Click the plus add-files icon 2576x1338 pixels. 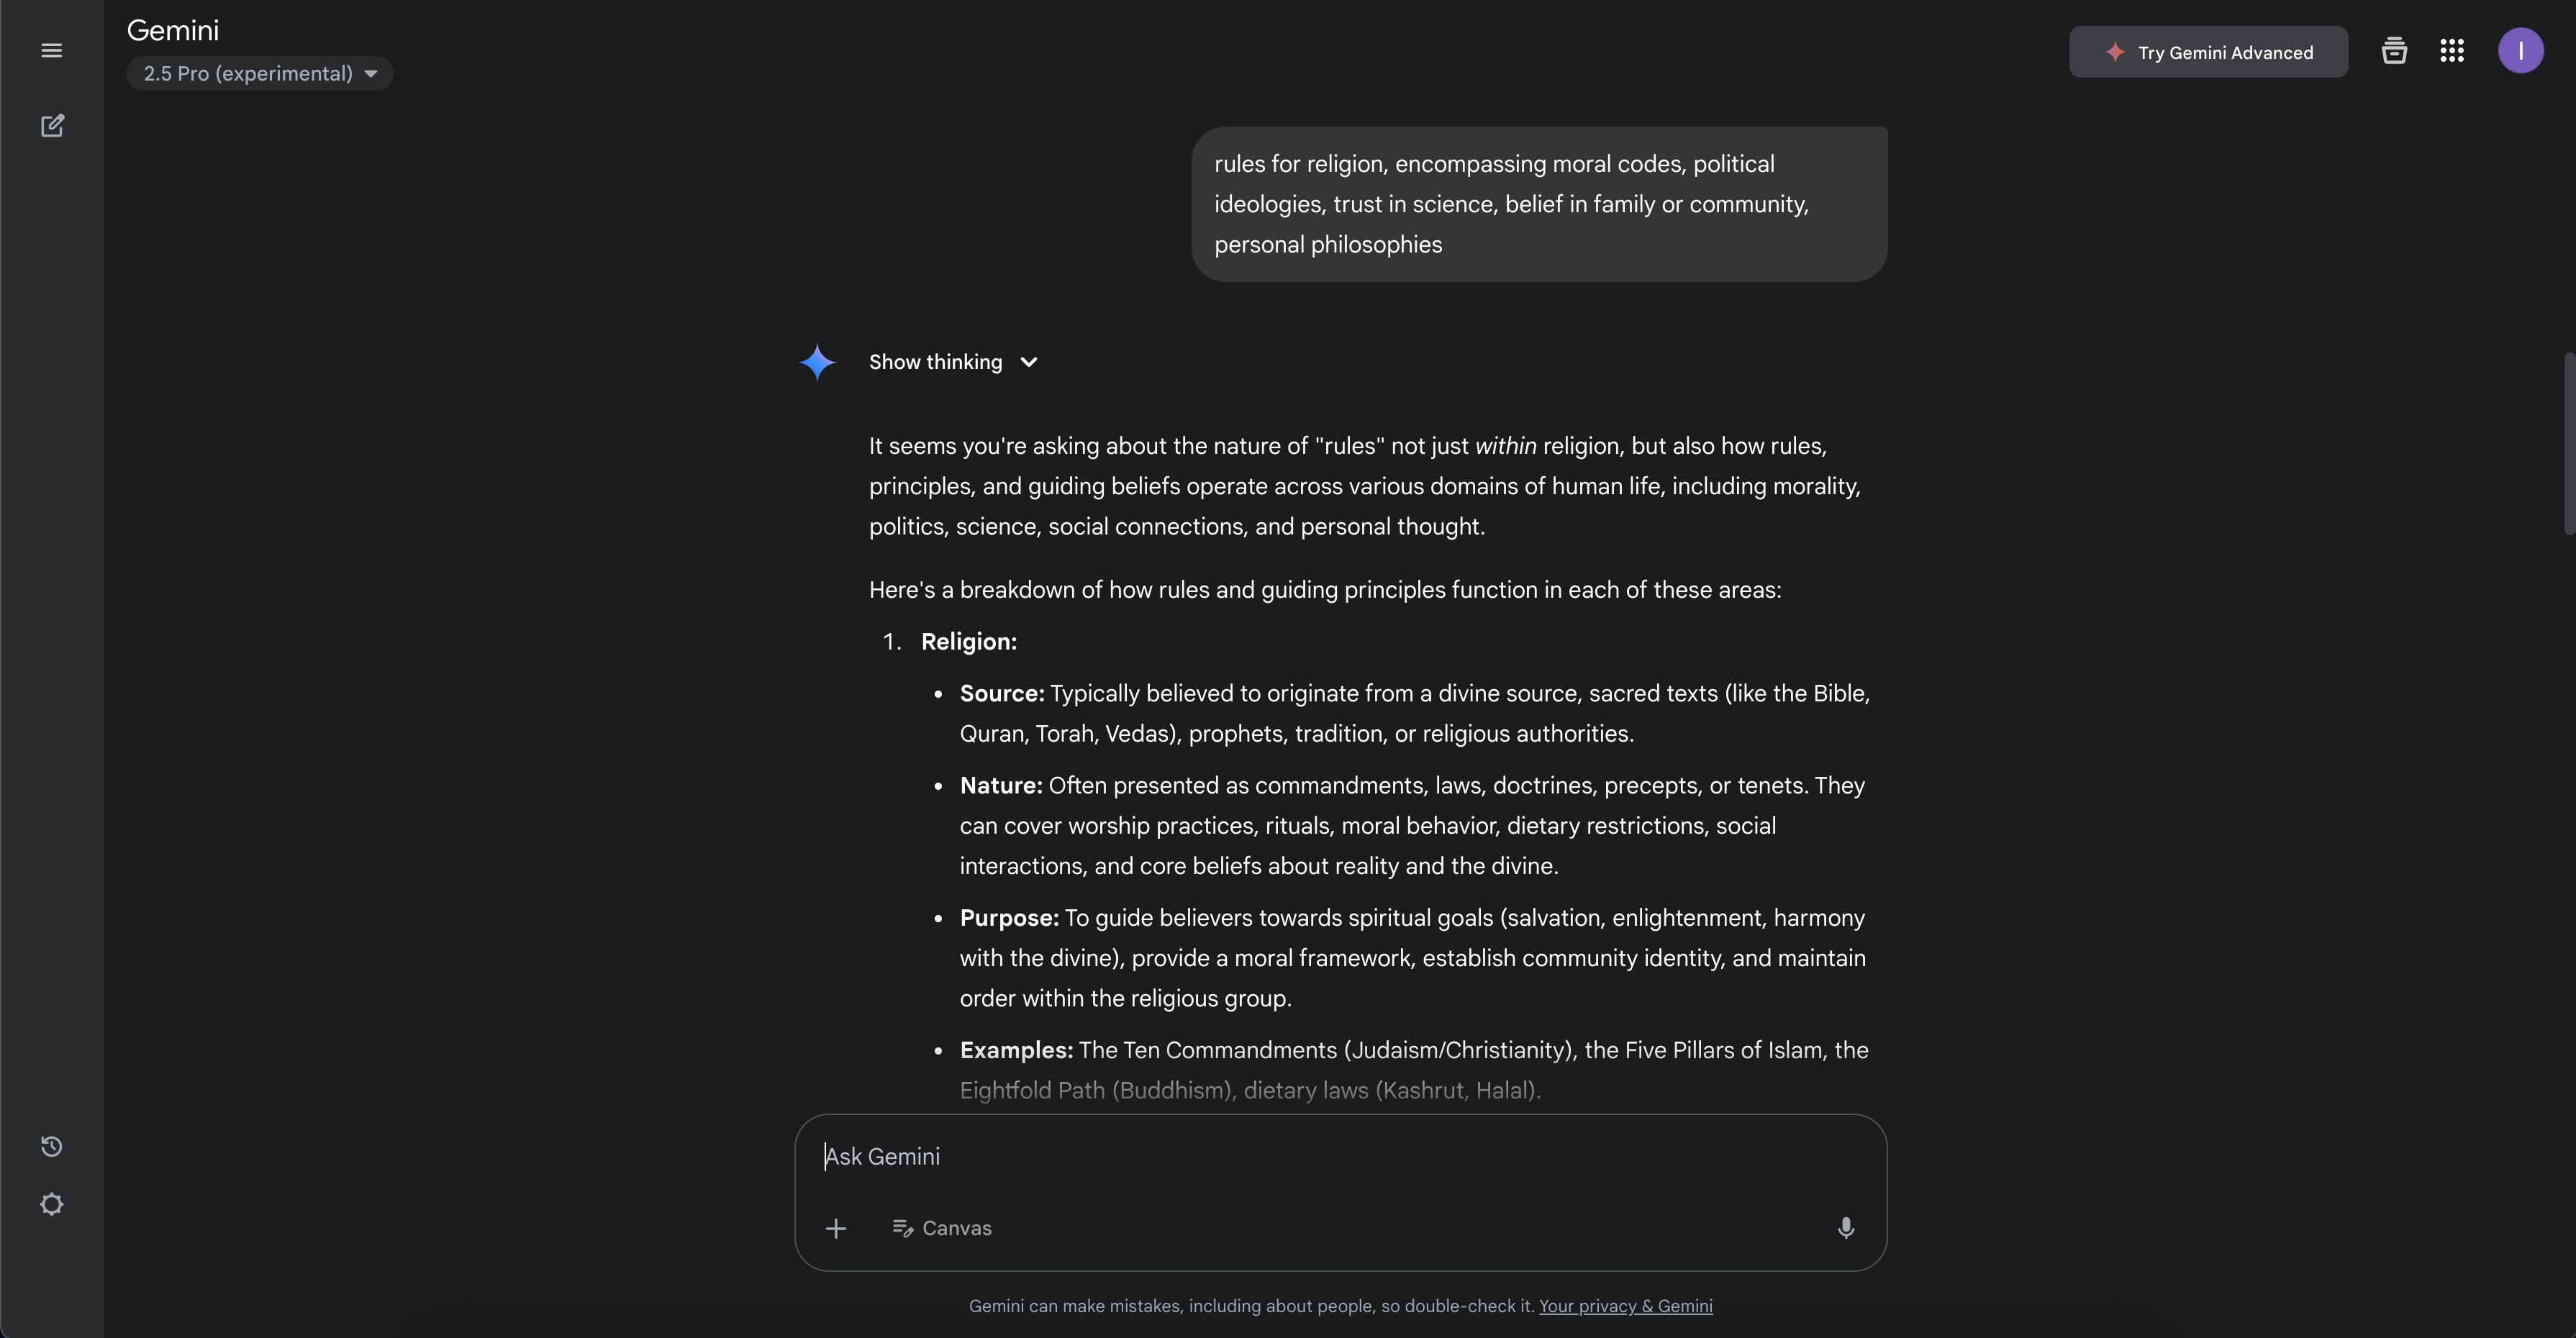[836, 1228]
